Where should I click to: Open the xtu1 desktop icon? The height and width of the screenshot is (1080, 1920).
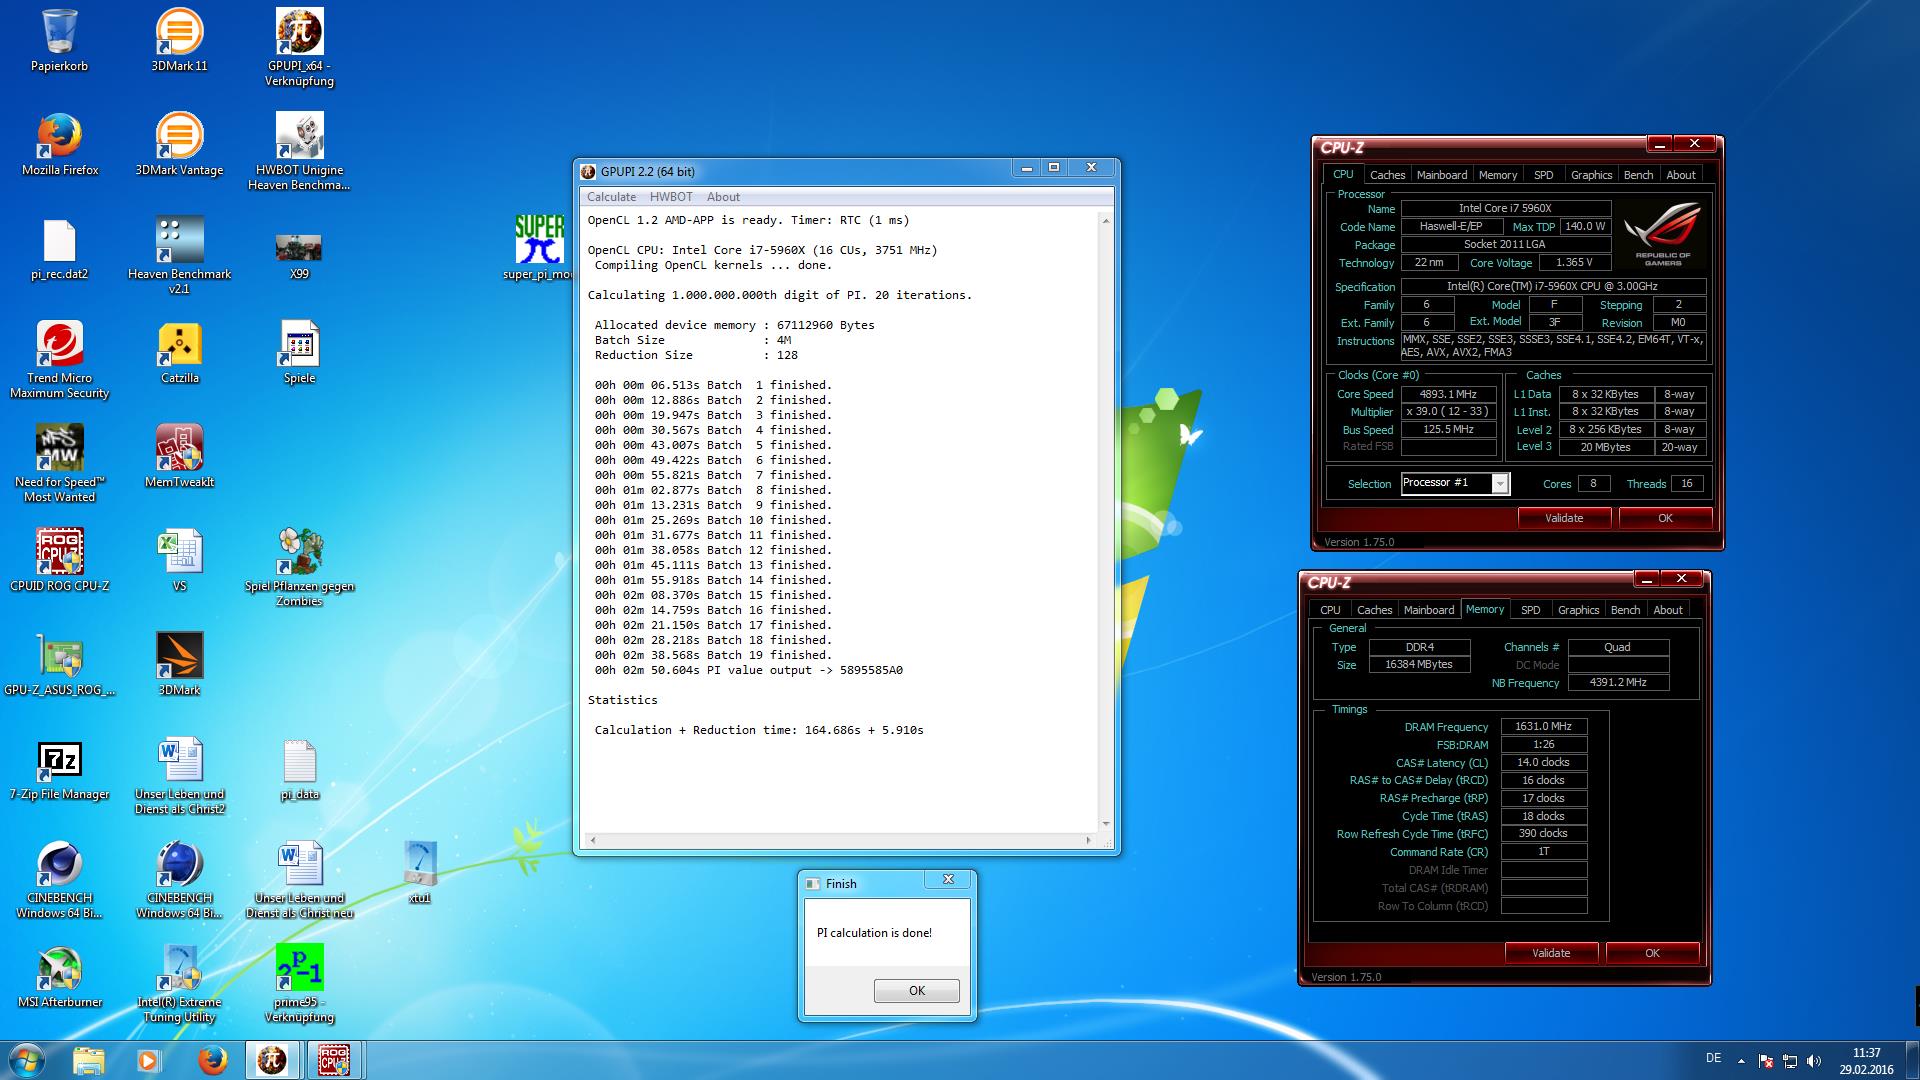pos(419,872)
